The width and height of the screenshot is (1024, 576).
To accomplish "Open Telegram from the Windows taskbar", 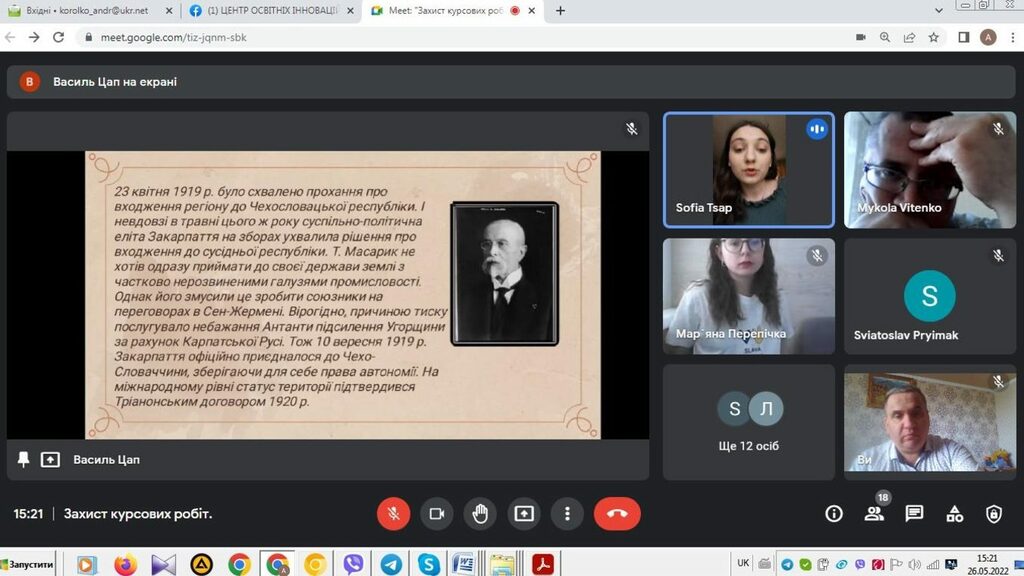I will 391,564.
